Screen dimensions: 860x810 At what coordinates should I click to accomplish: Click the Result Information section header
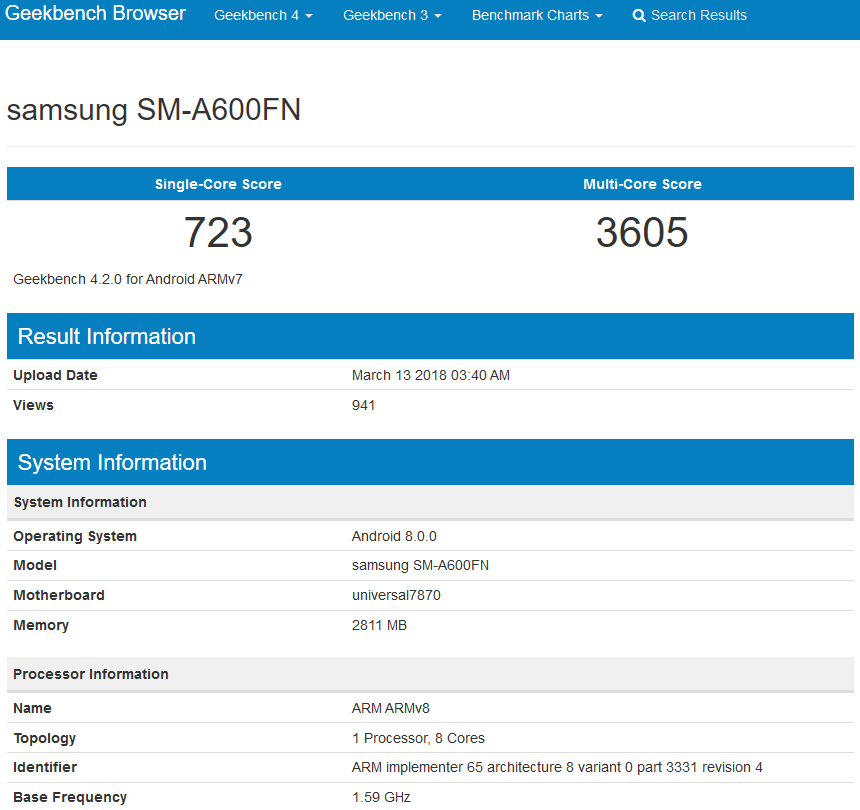(x=430, y=336)
